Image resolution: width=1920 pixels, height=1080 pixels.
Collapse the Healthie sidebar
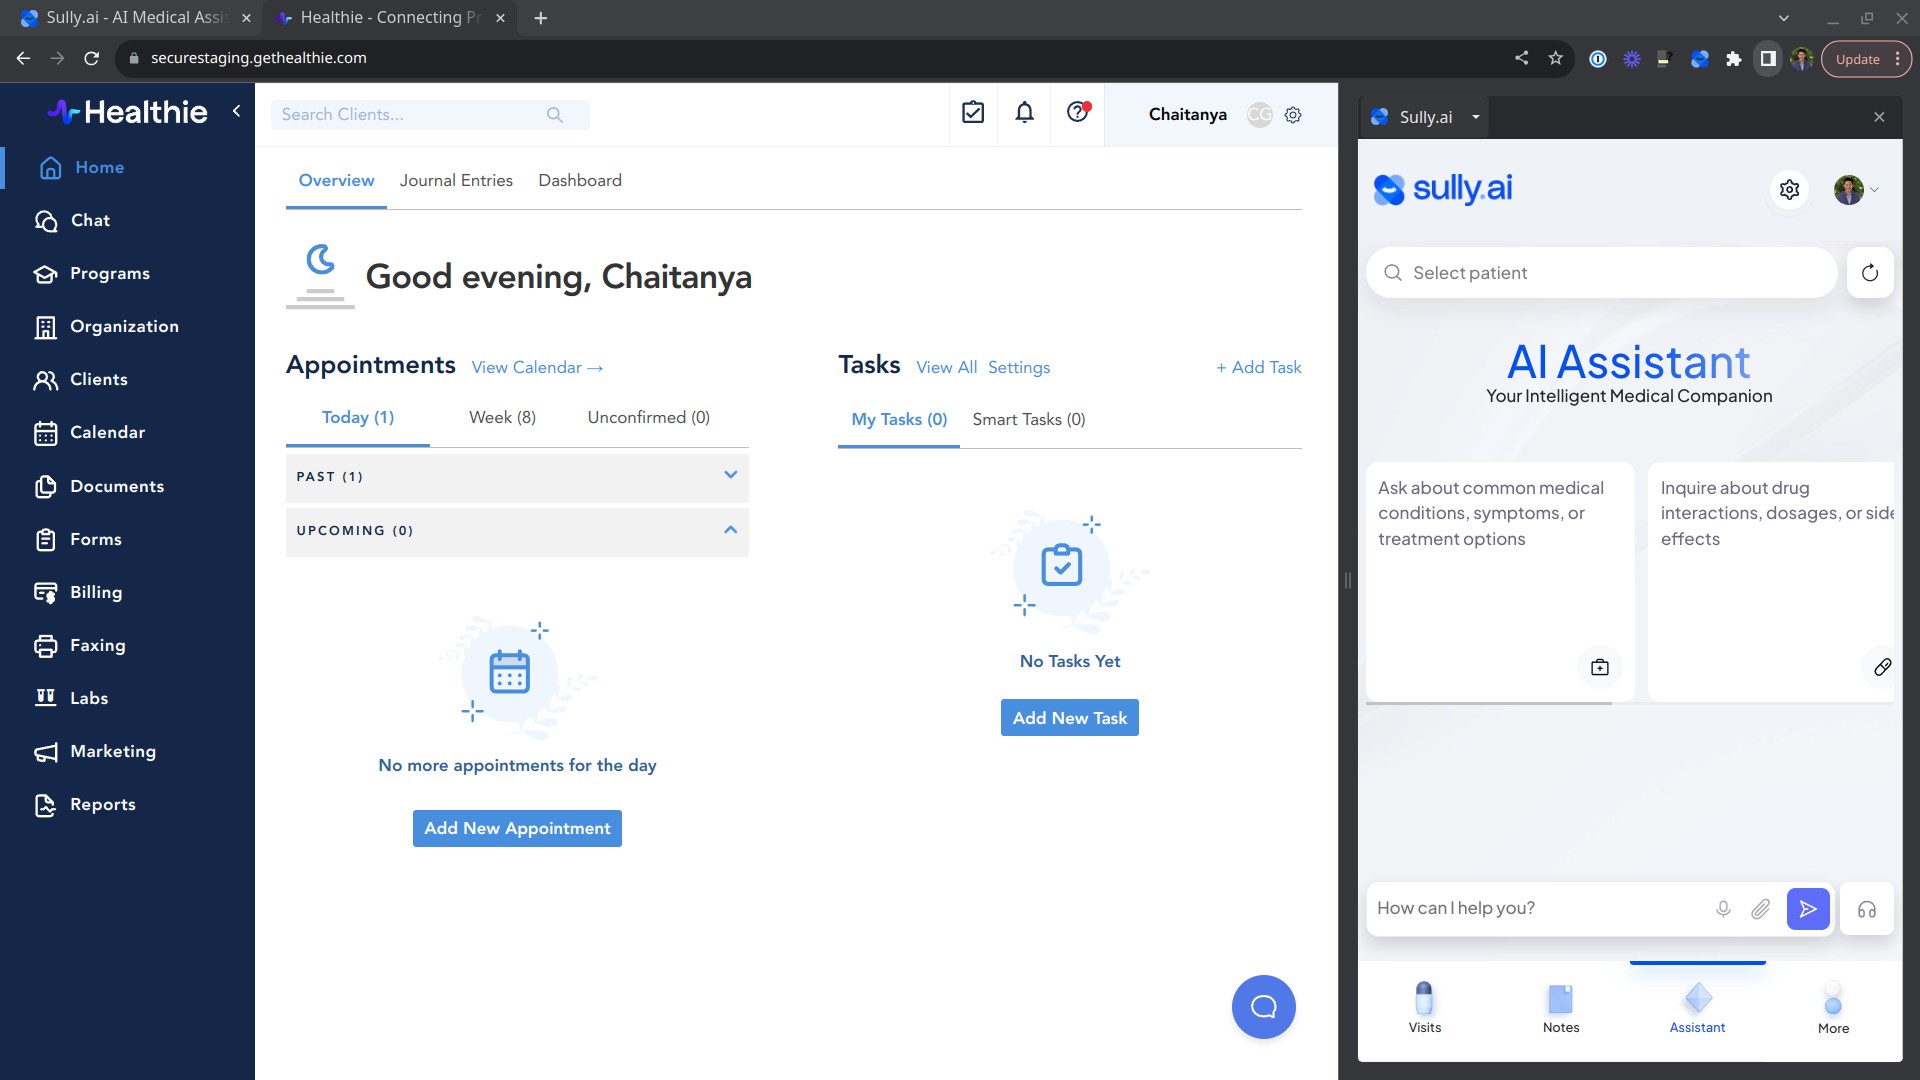click(237, 111)
